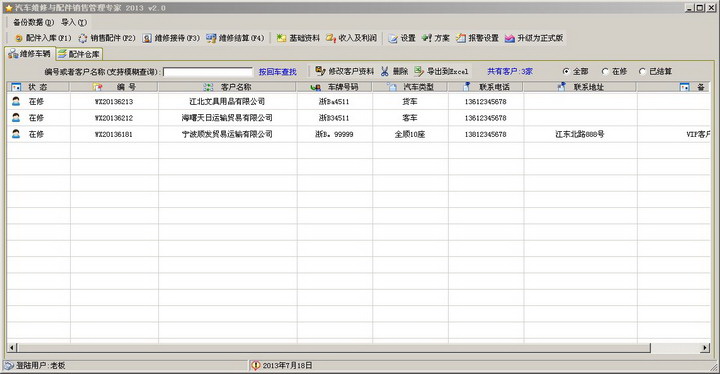Select the 在修 radio button
Viewport: 720px width, 374px height.
pyautogui.click(x=605, y=71)
